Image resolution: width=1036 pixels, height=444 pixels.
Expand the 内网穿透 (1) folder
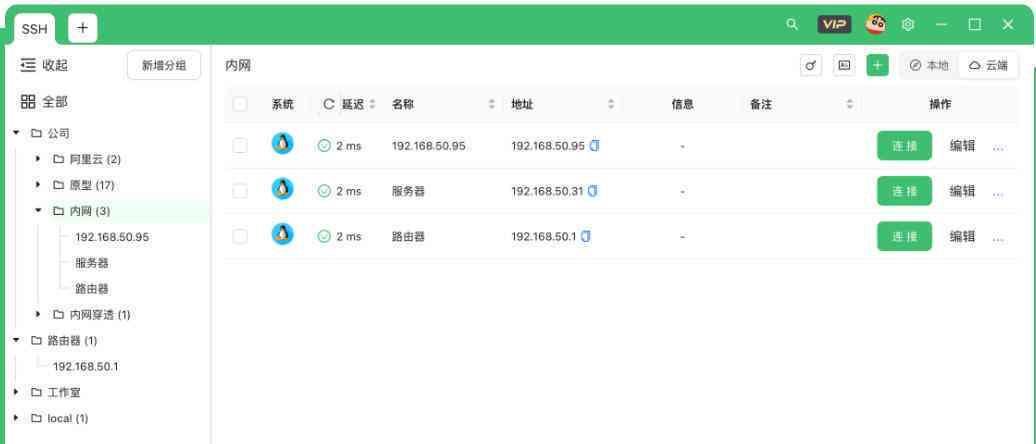pyautogui.click(x=38, y=314)
